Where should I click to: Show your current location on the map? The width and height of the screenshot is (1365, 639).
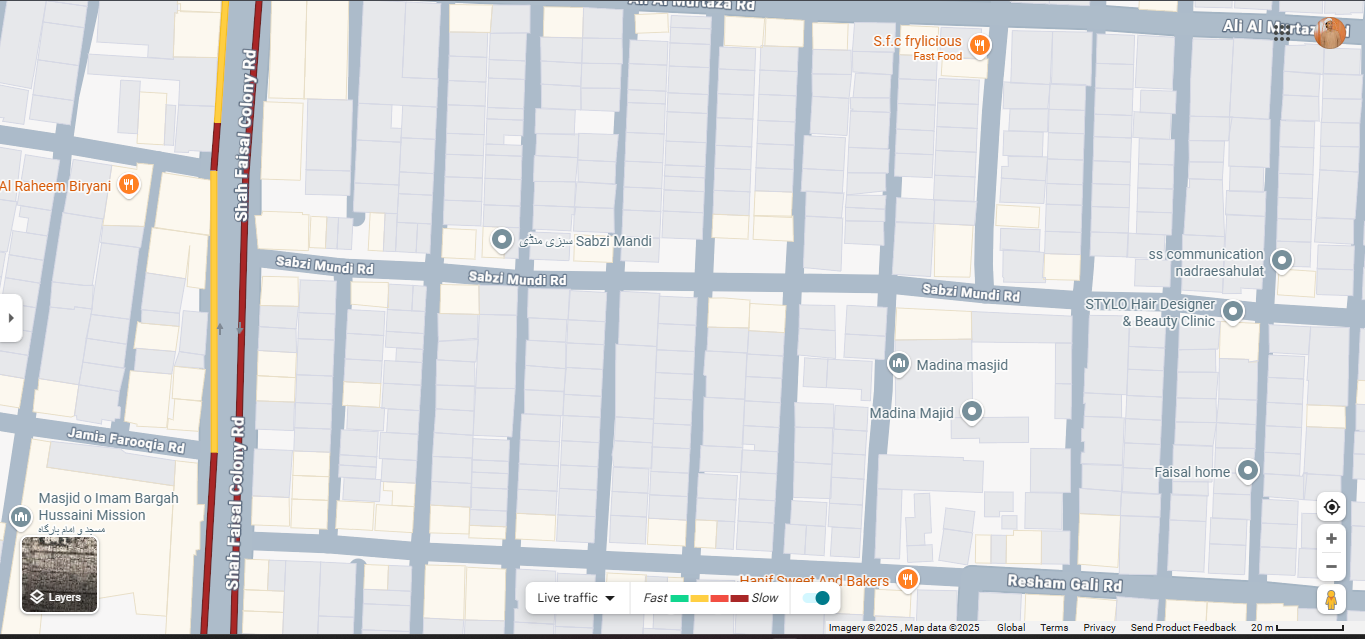1331,507
